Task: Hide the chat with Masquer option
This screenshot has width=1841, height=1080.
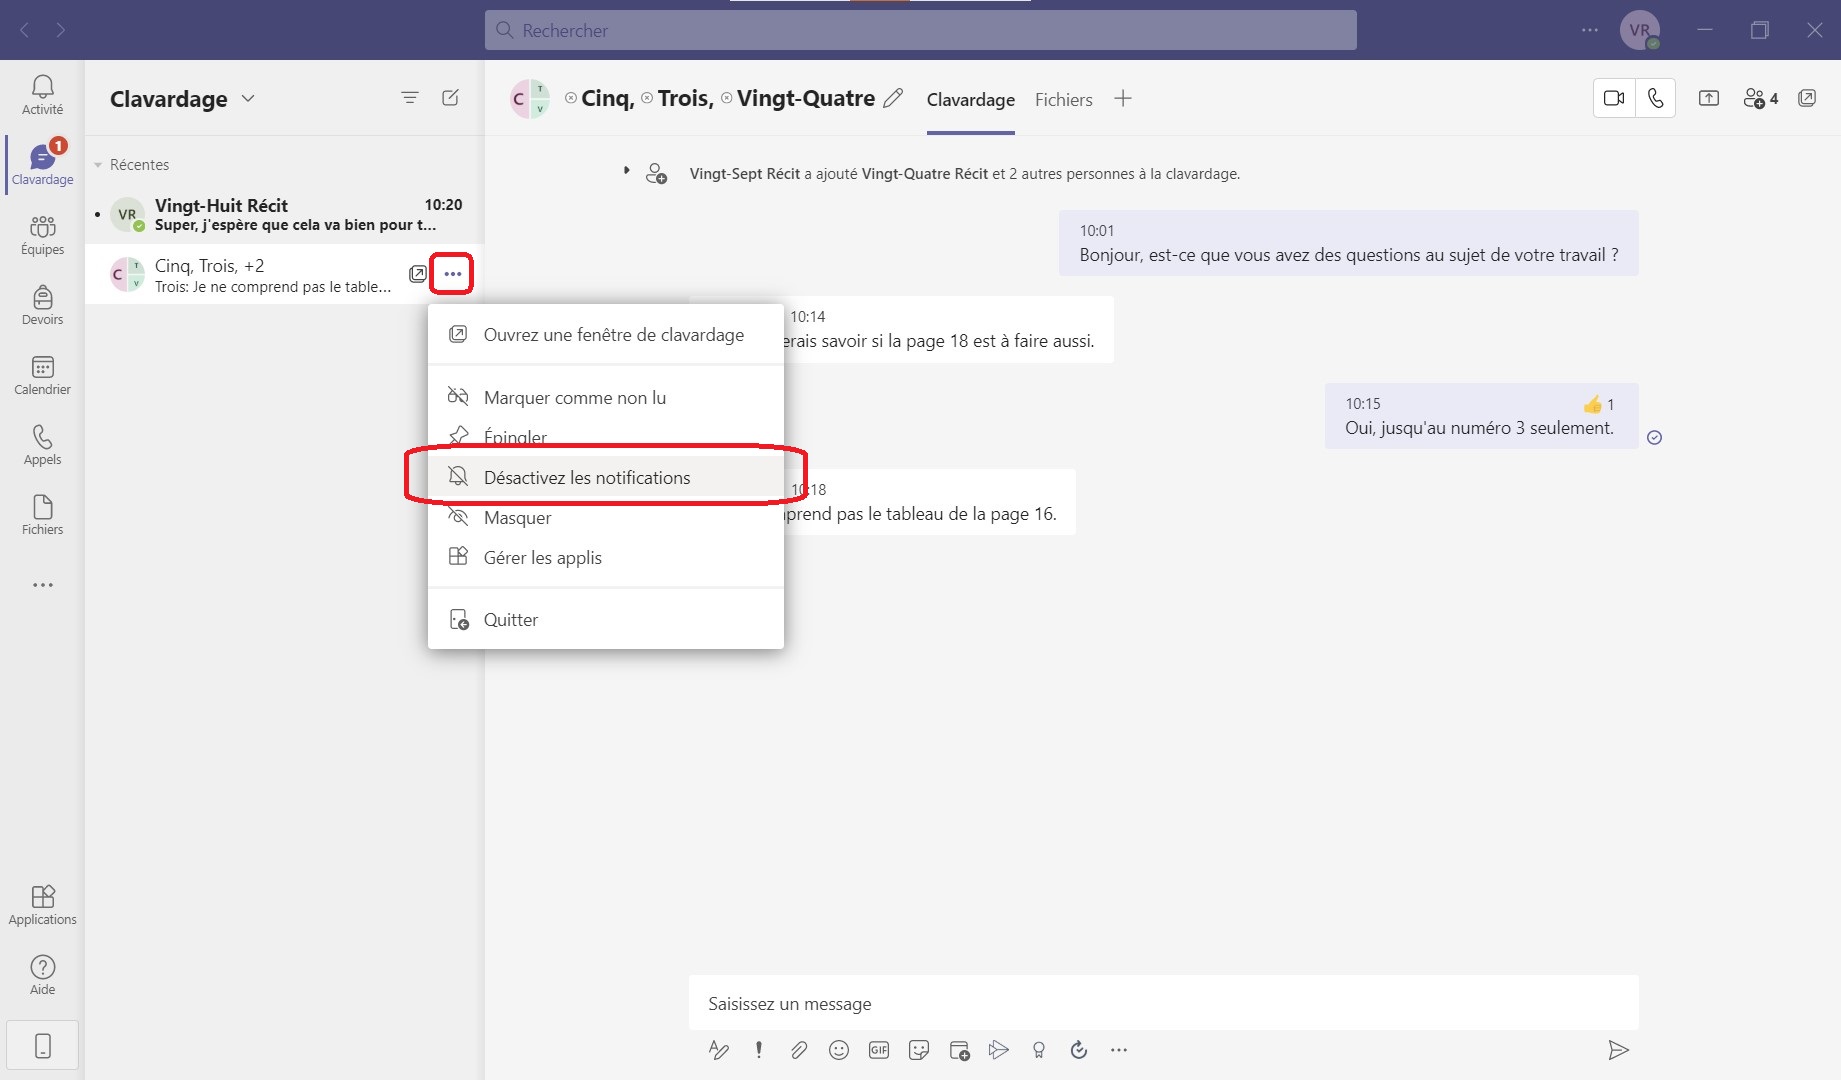Action: (x=518, y=518)
